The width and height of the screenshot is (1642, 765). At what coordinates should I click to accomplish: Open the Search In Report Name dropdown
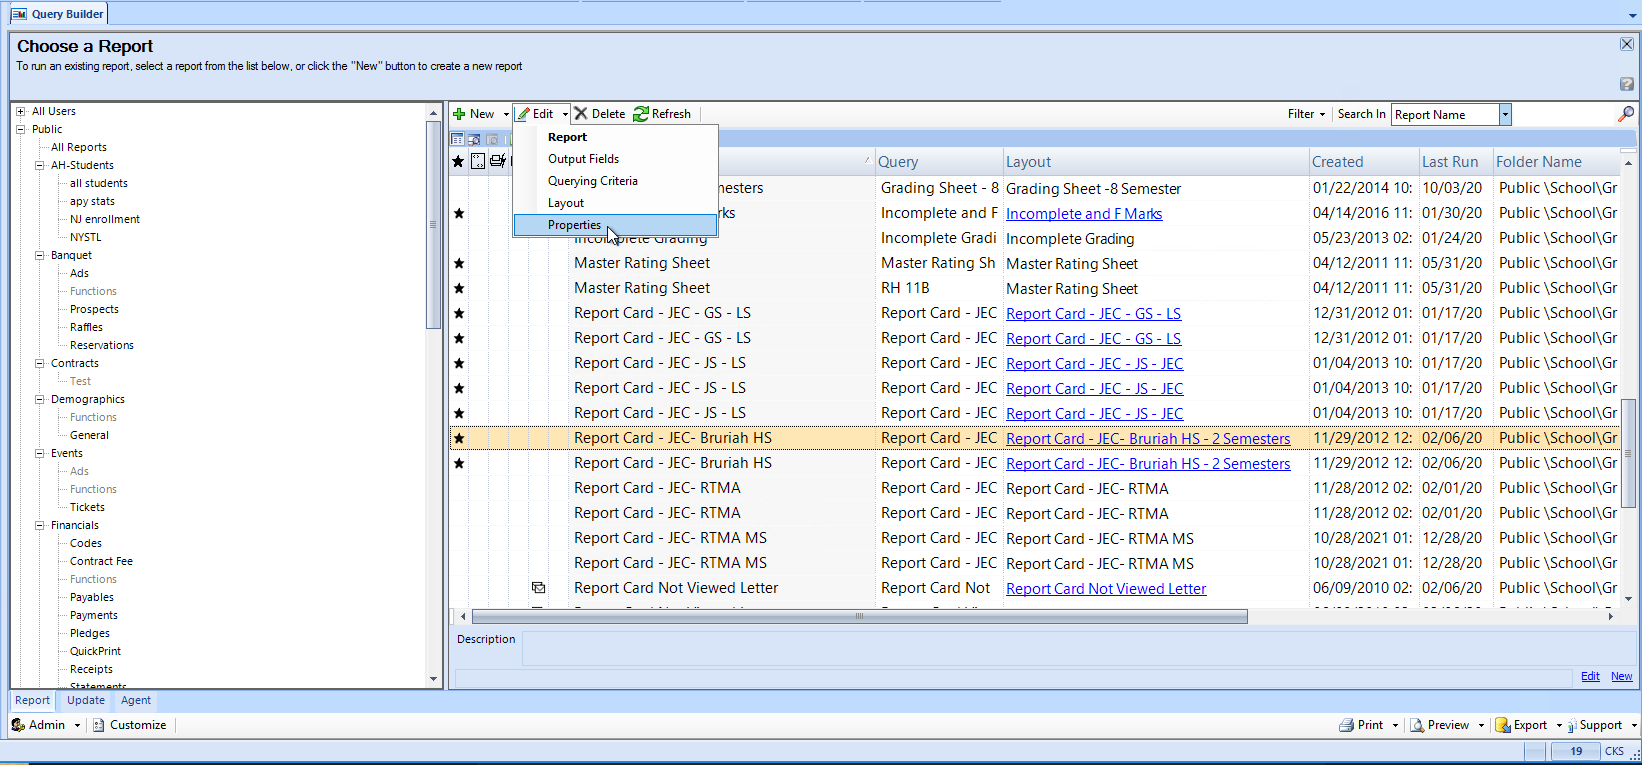click(1505, 115)
